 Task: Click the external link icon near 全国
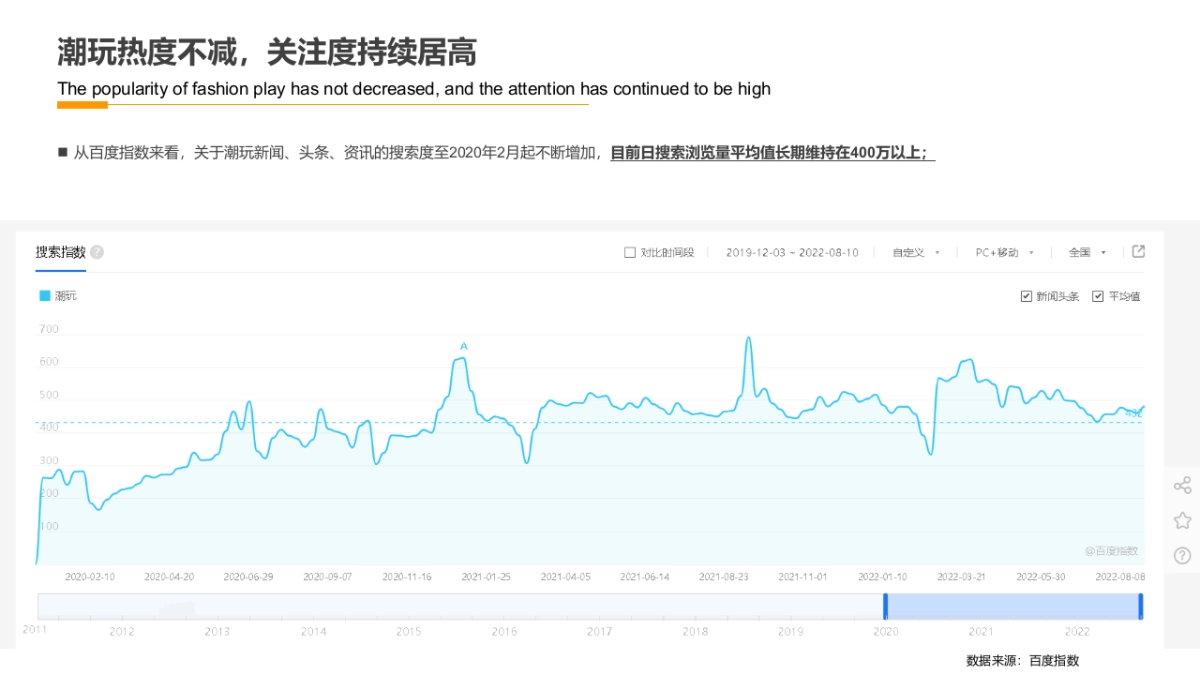[1138, 252]
